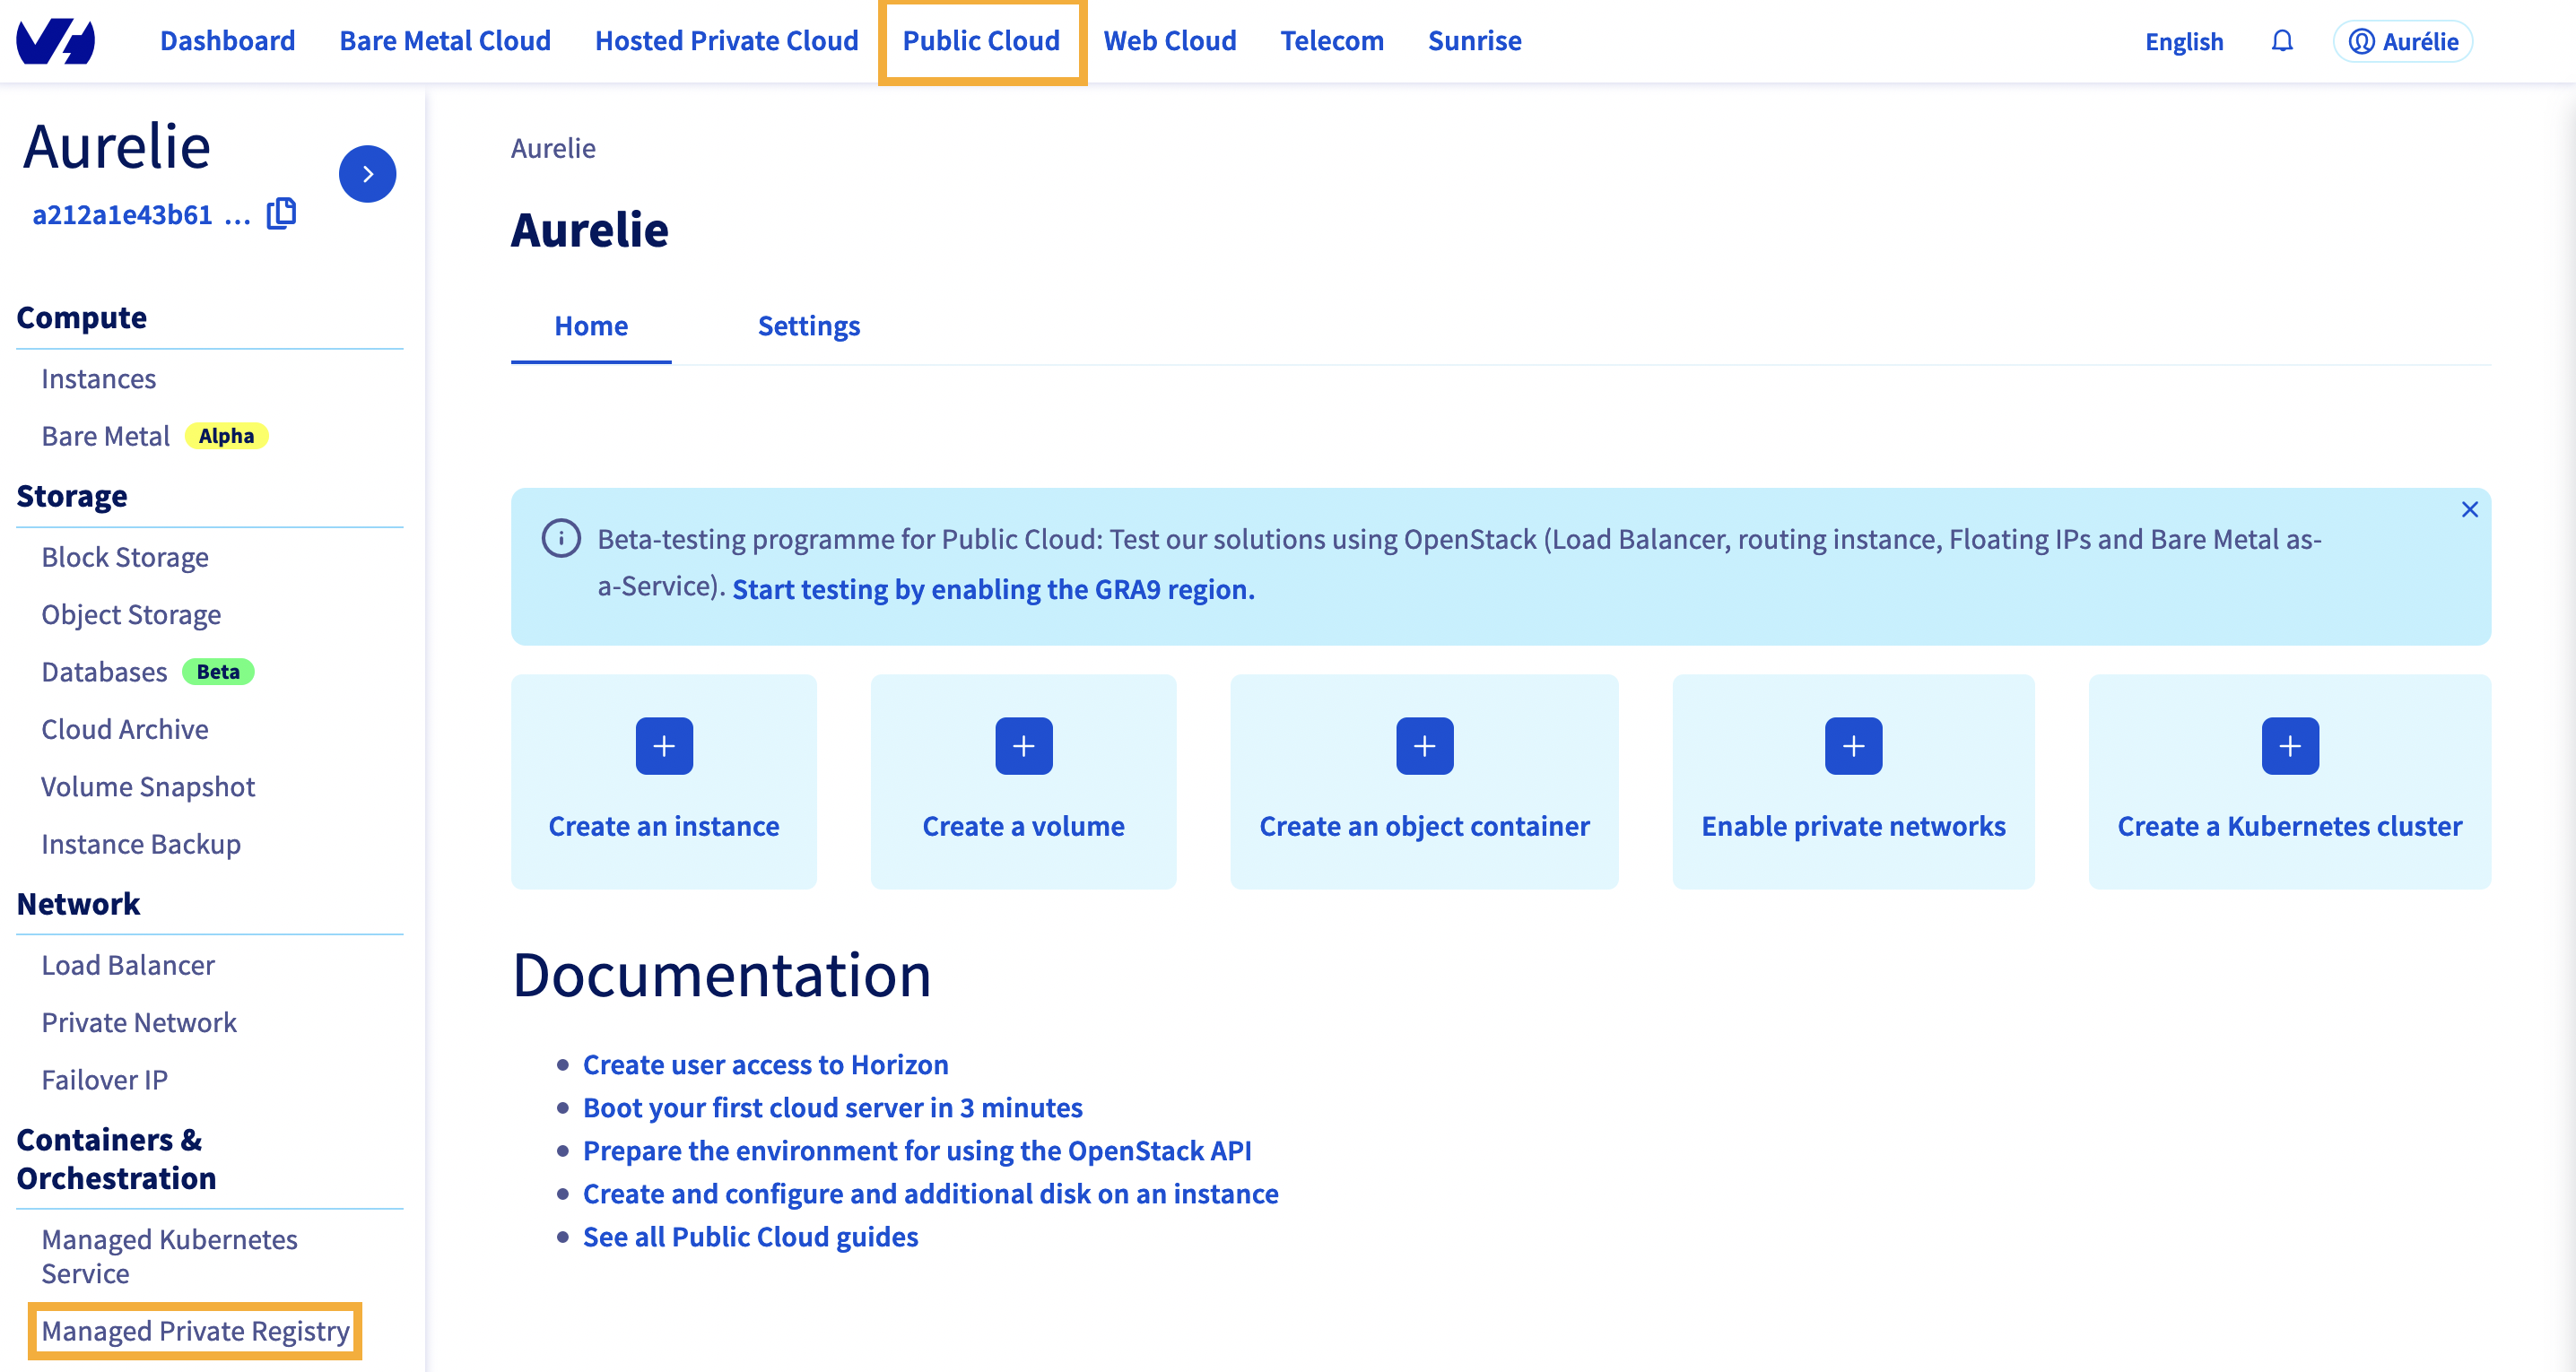Open Instance Backup in the sidebar
The height and width of the screenshot is (1372, 2576).
141,844
